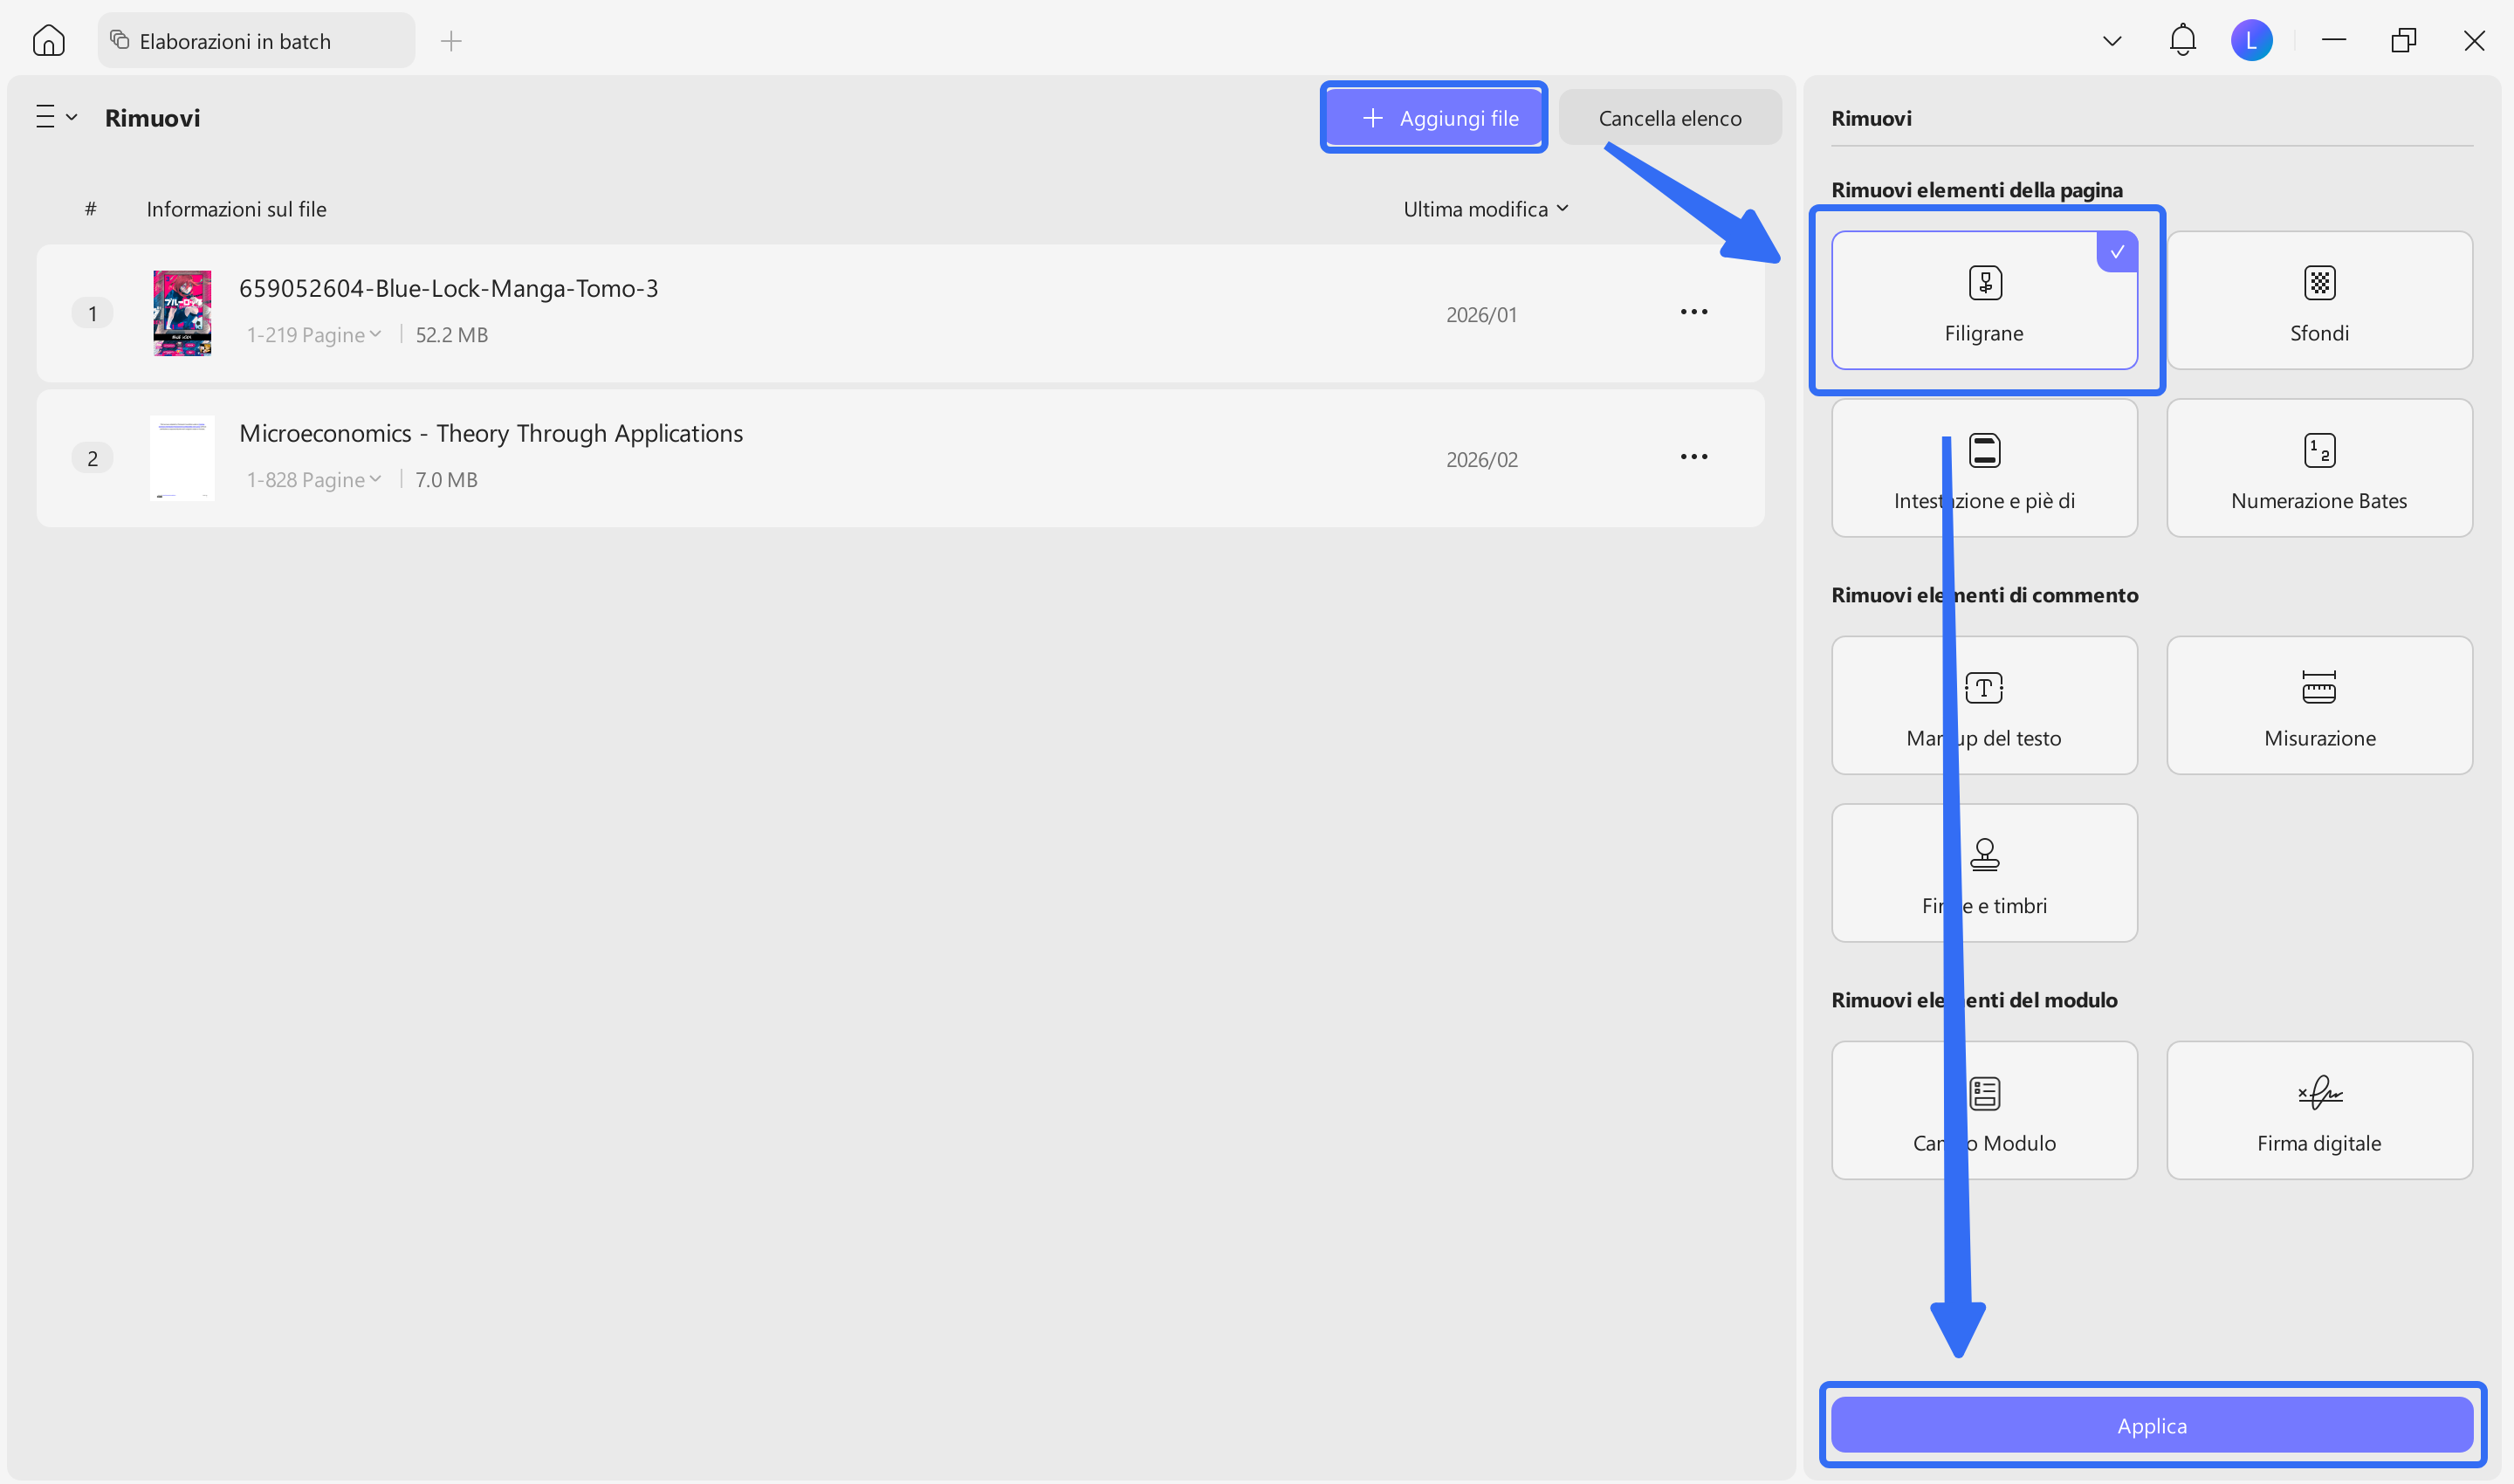The image size is (2514, 1484).
Task: Expand page range dropdown 1-219 Pagine
Action: (x=314, y=335)
